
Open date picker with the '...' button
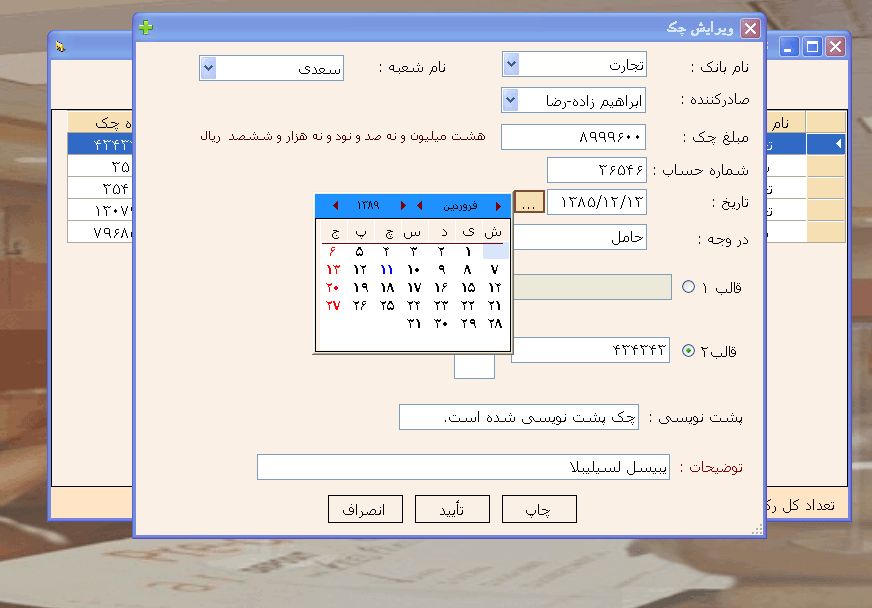529,202
